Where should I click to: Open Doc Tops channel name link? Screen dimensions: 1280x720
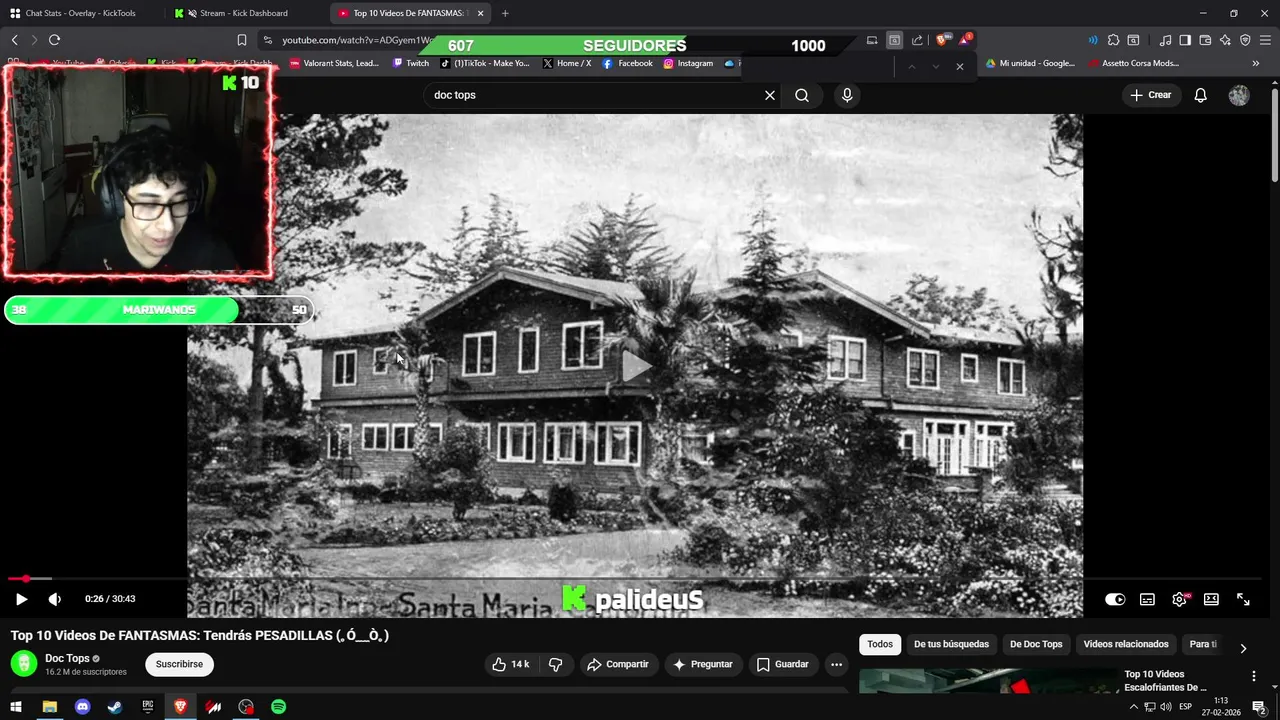click(67, 658)
